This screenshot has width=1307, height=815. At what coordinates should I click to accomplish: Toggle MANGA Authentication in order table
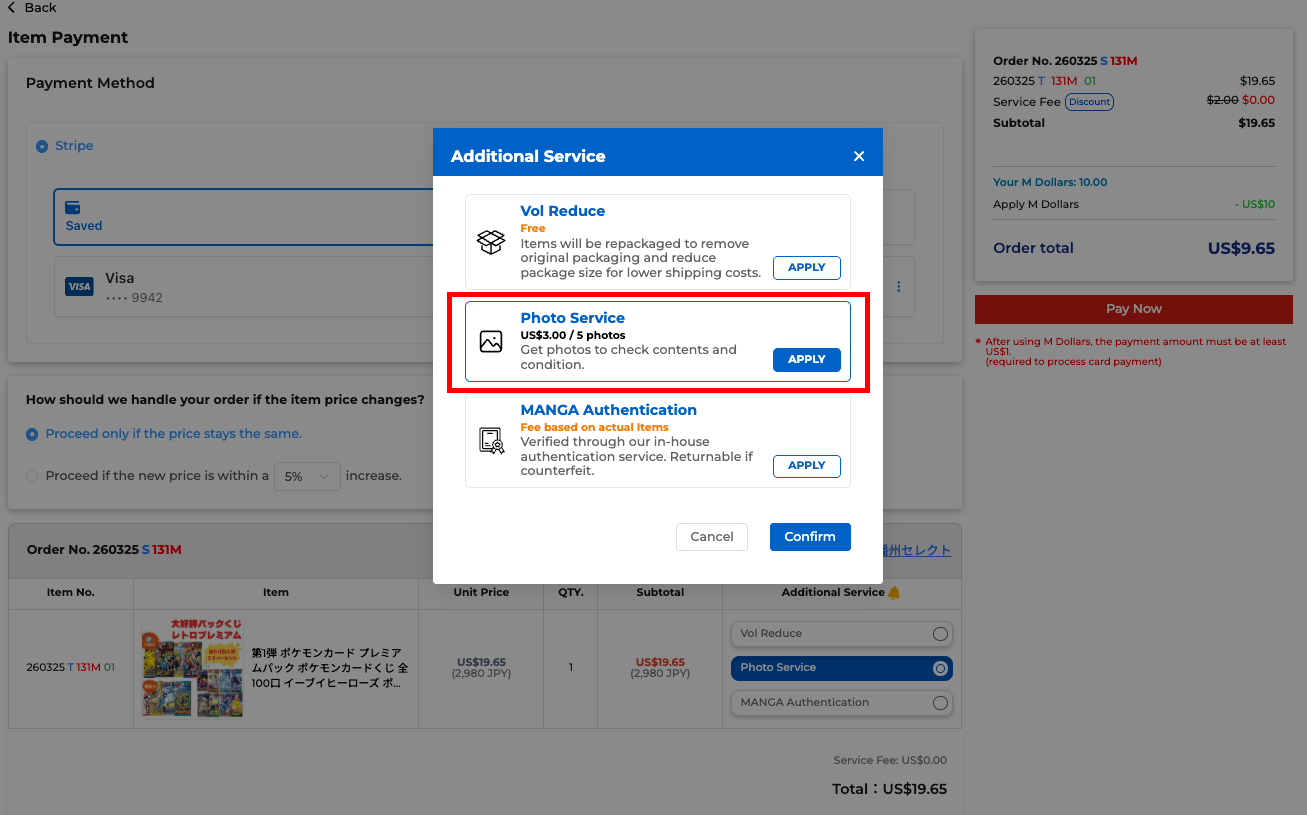coord(940,703)
